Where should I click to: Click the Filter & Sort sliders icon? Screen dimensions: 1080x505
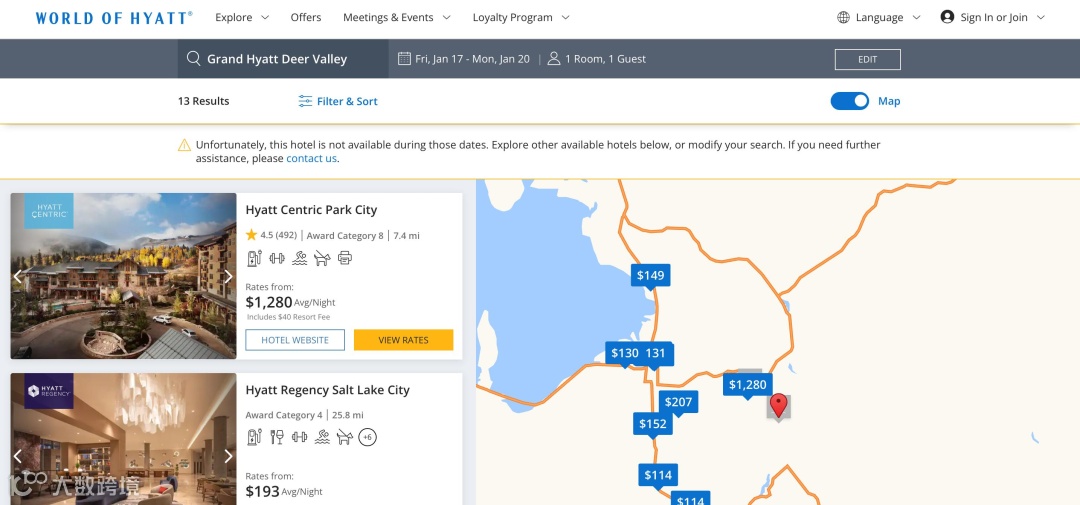tap(305, 101)
